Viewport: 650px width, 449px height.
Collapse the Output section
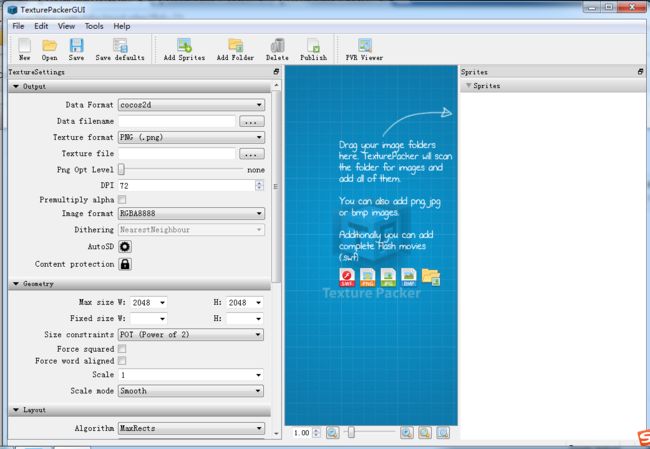[16, 87]
